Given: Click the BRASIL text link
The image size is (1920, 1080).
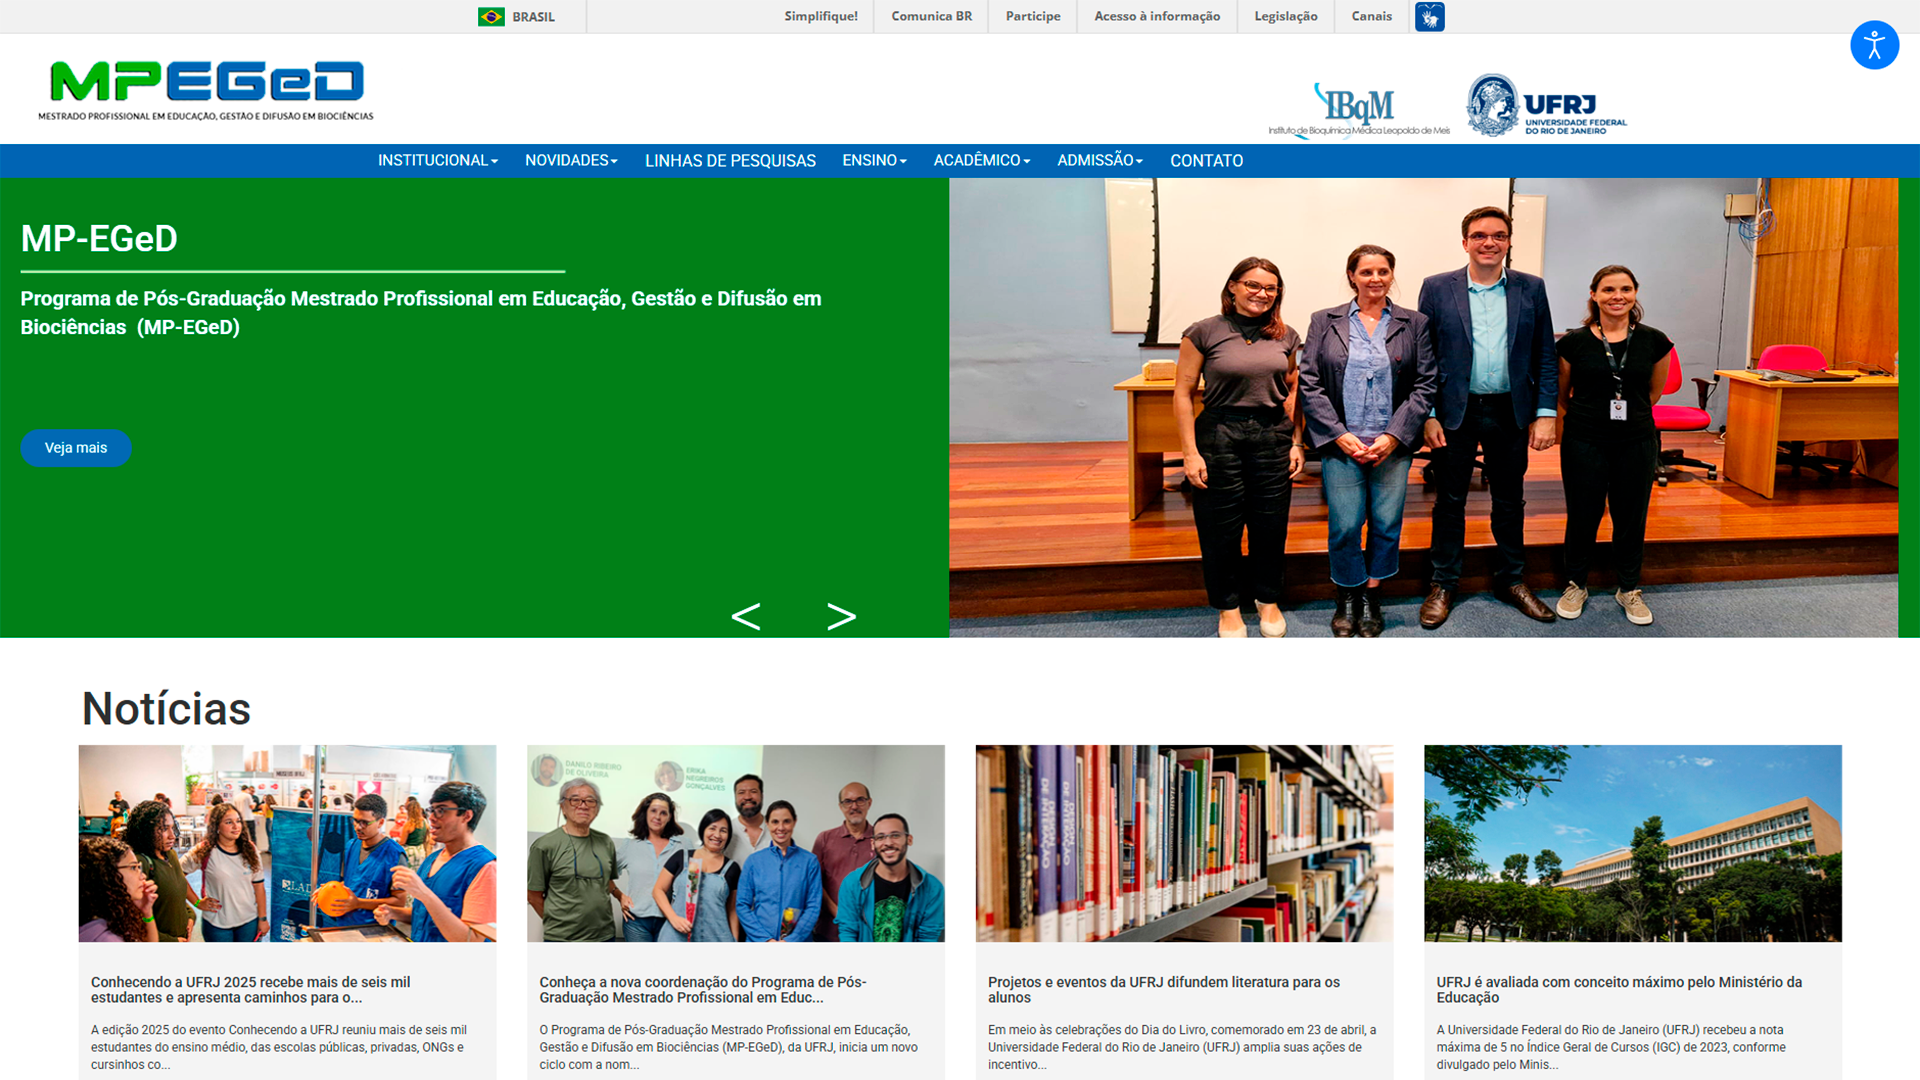Looking at the screenshot, I should (x=533, y=17).
